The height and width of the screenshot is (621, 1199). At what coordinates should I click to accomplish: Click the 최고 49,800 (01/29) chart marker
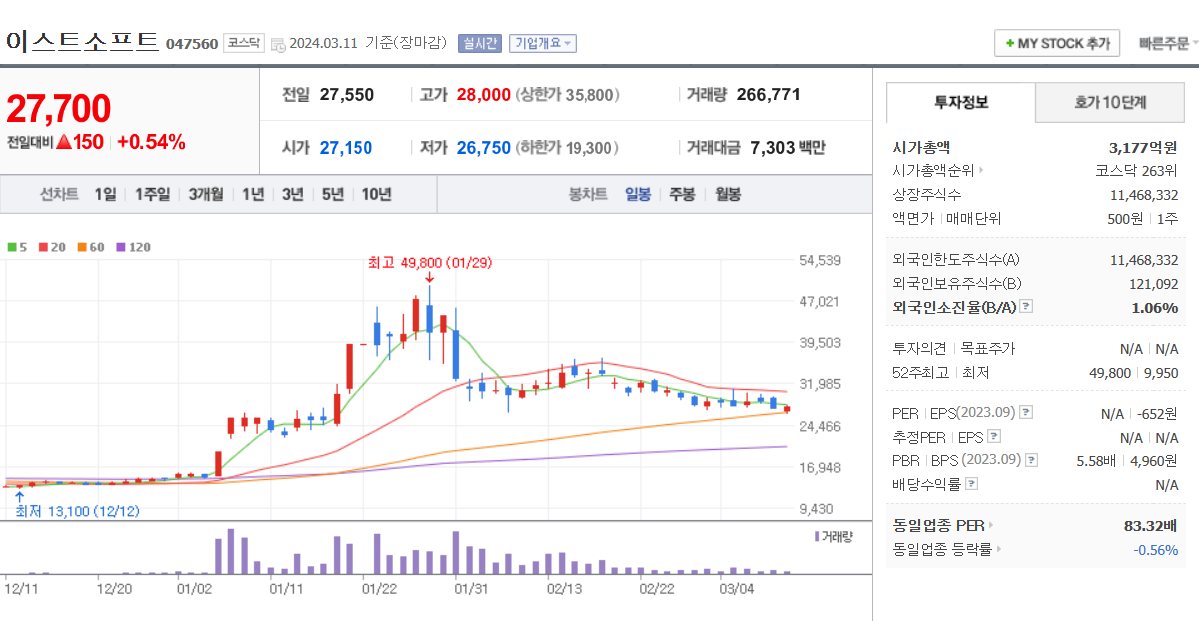(x=430, y=263)
